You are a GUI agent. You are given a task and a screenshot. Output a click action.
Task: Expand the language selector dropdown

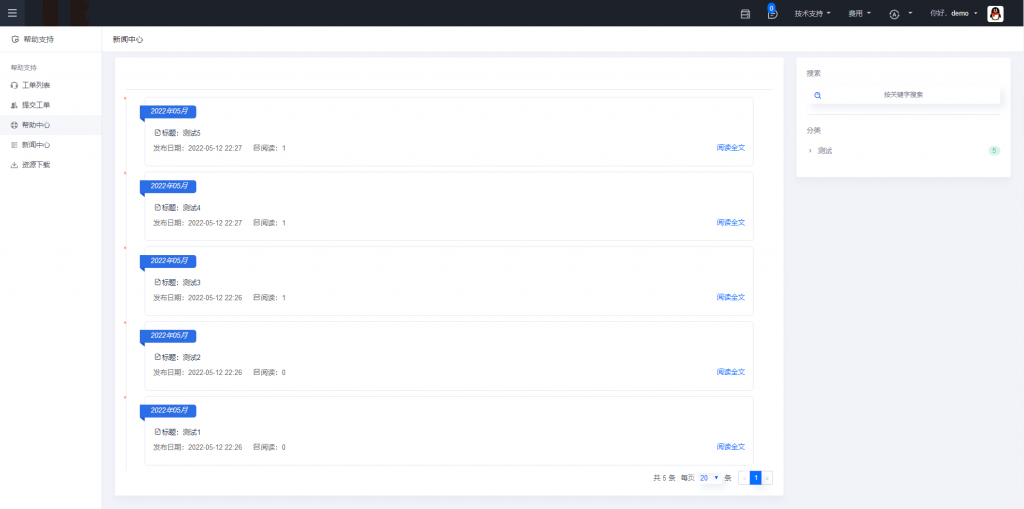point(900,14)
